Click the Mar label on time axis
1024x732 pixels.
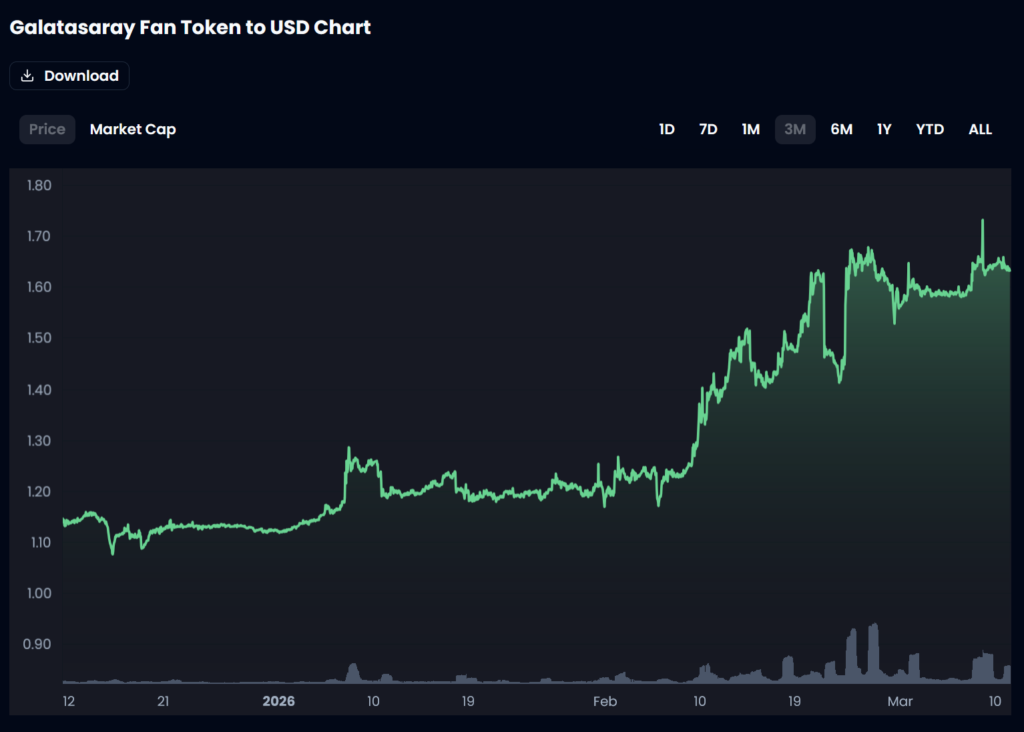click(900, 701)
